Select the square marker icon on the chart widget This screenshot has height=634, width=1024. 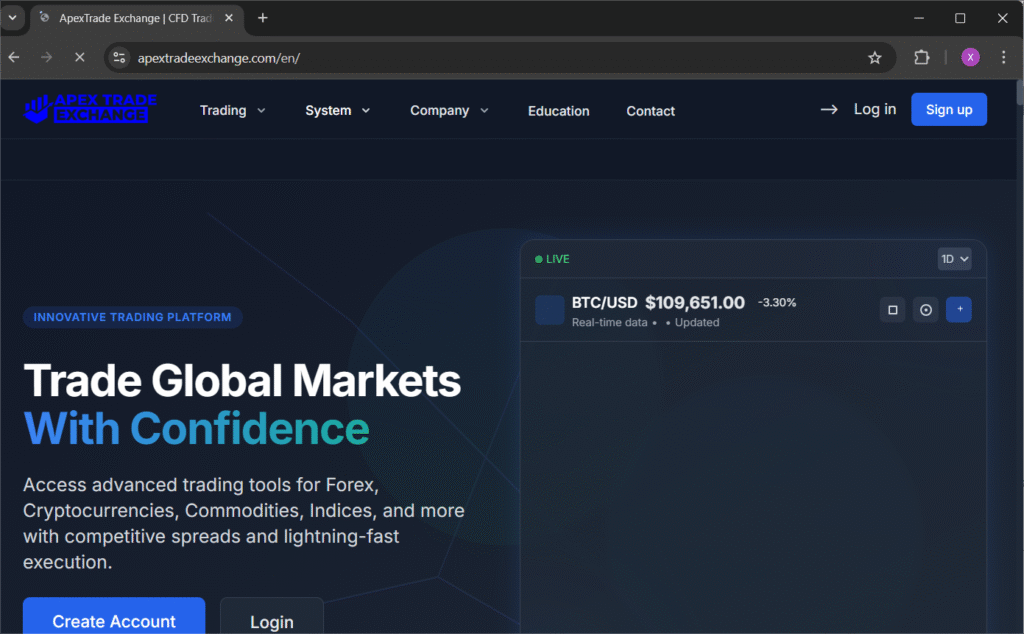coord(891,310)
